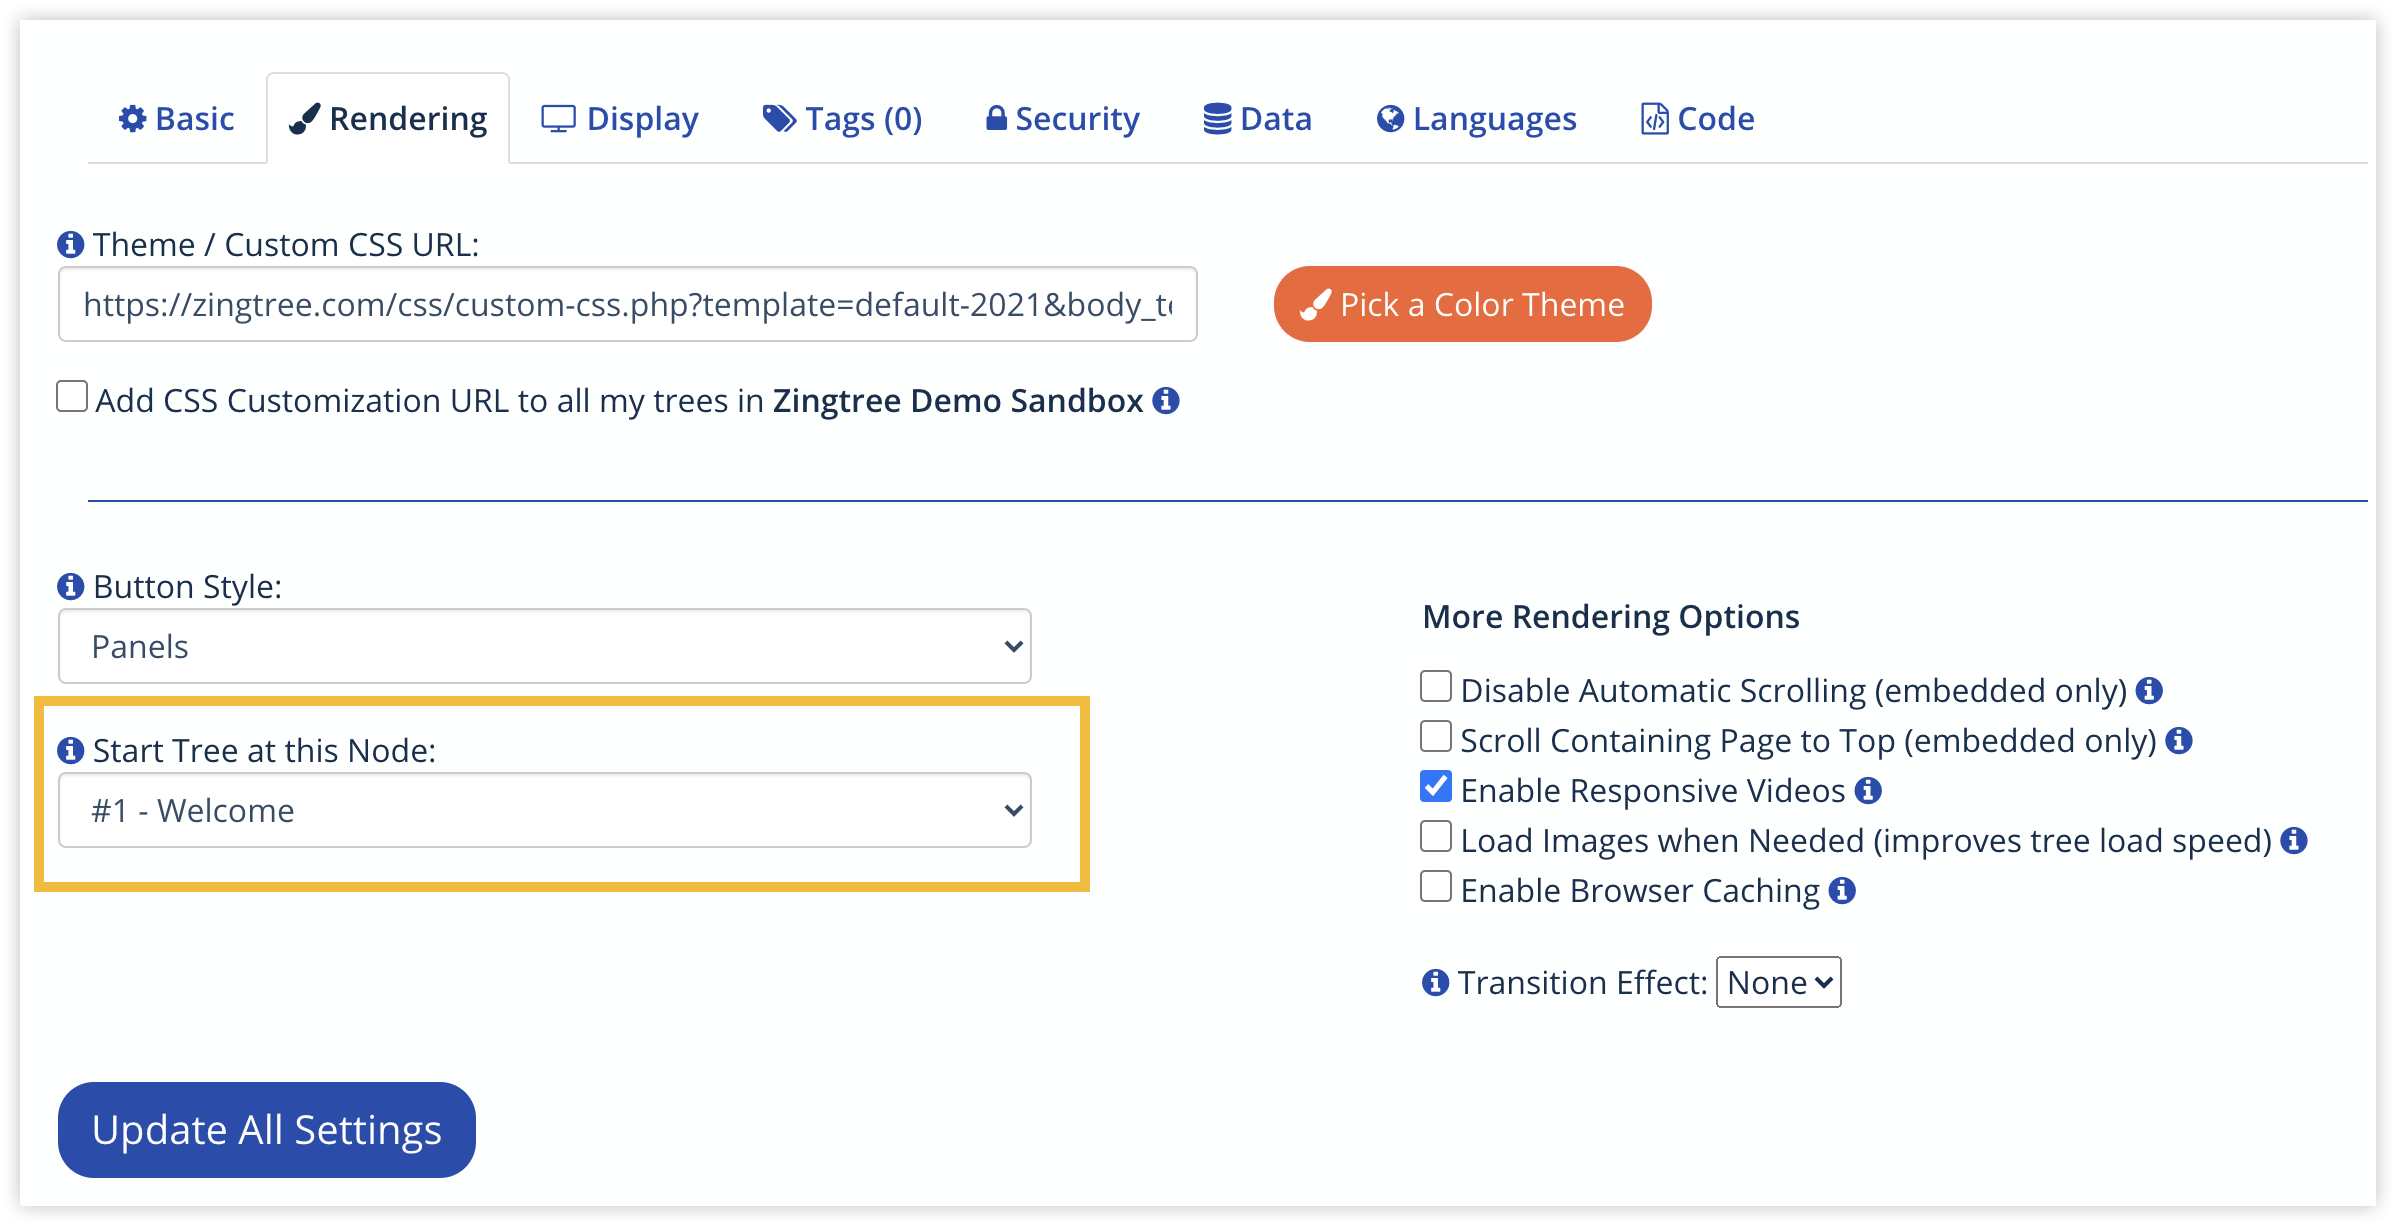This screenshot has height=1226, width=2396.
Task: Click the info icon beside Theme / Custom CSS URL
Action: coord(69,242)
